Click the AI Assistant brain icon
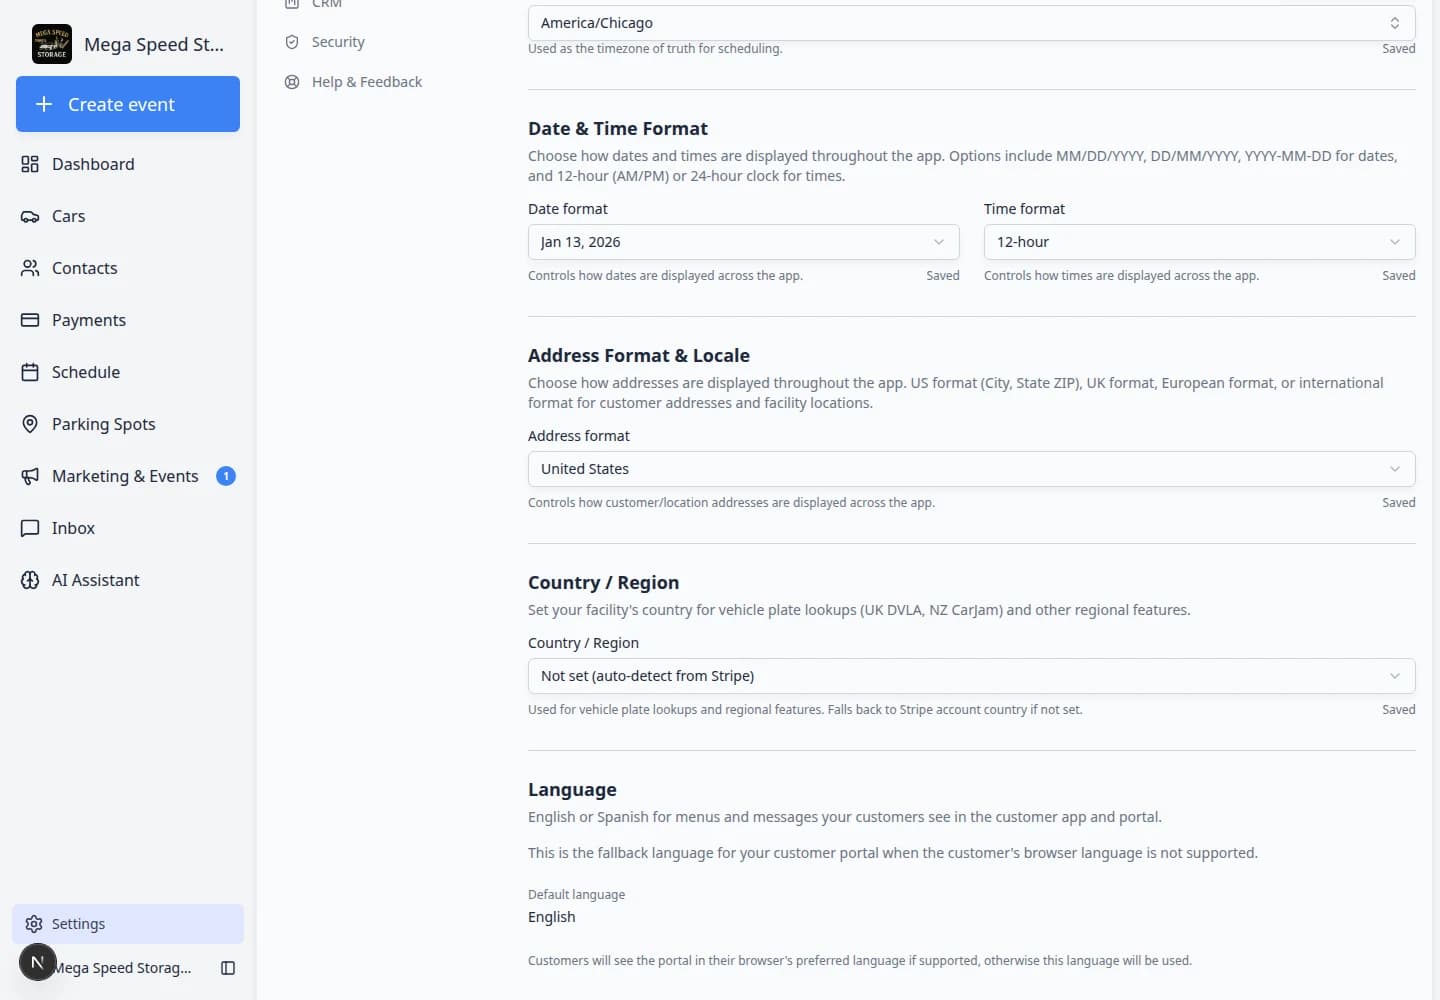This screenshot has height=1000, width=1440. (x=30, y=580)
